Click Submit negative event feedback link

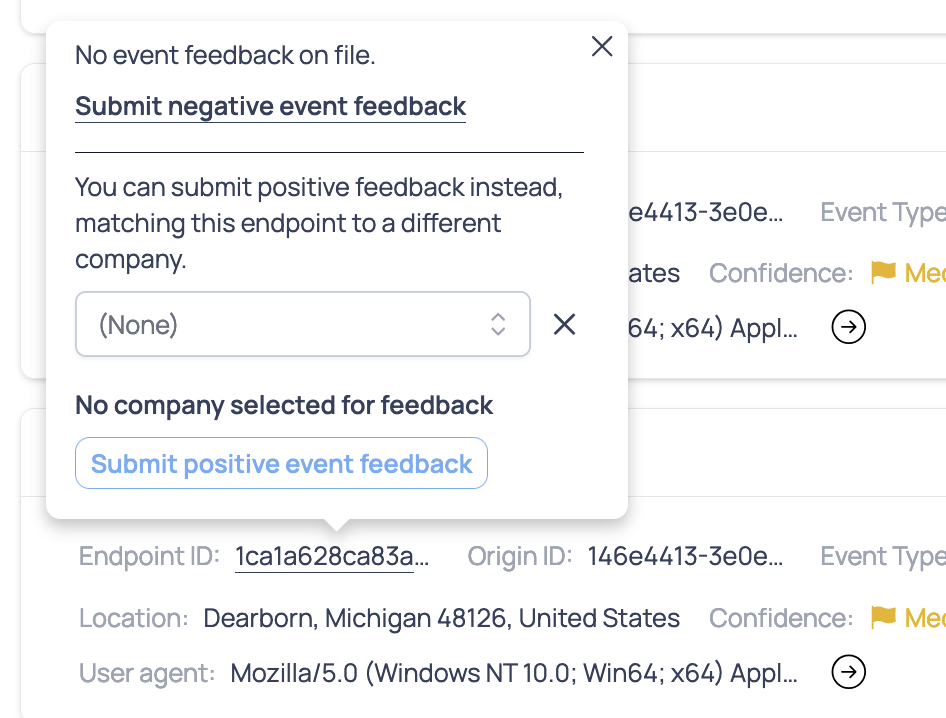[270, 106]
